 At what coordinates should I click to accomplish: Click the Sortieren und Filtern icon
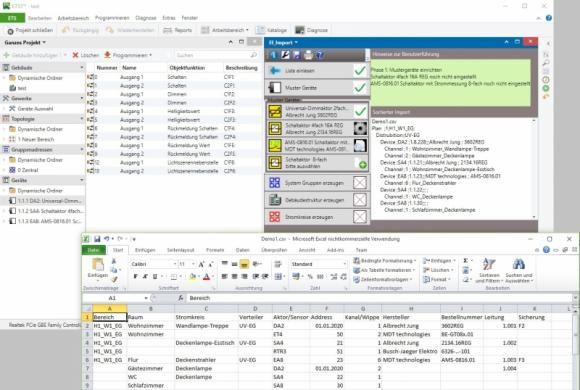click(x=489, y=264)
